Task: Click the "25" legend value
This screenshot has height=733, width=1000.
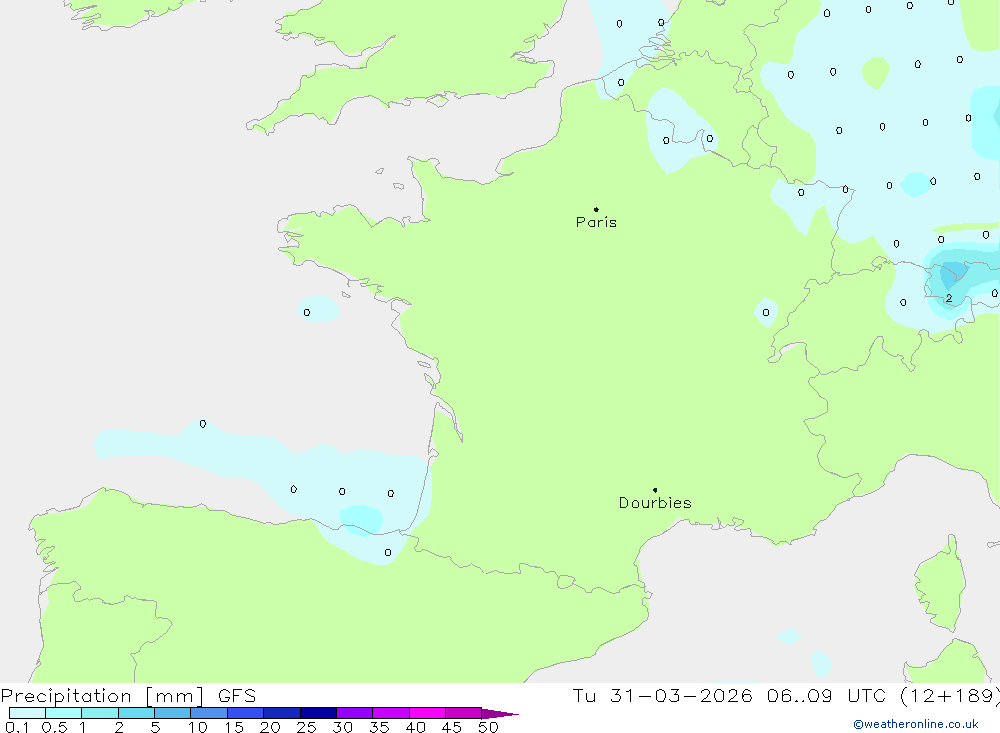Action: coord(307,727)
